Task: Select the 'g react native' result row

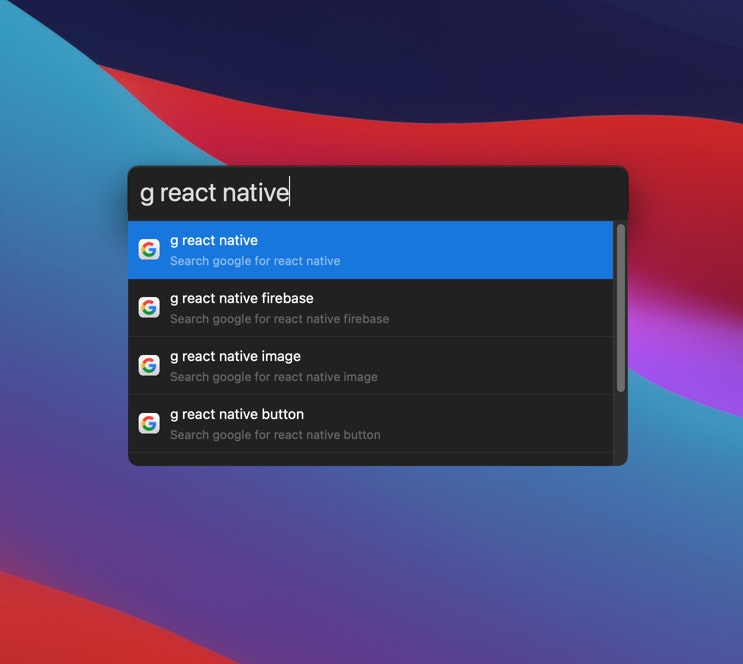Action: click(371, 250)
